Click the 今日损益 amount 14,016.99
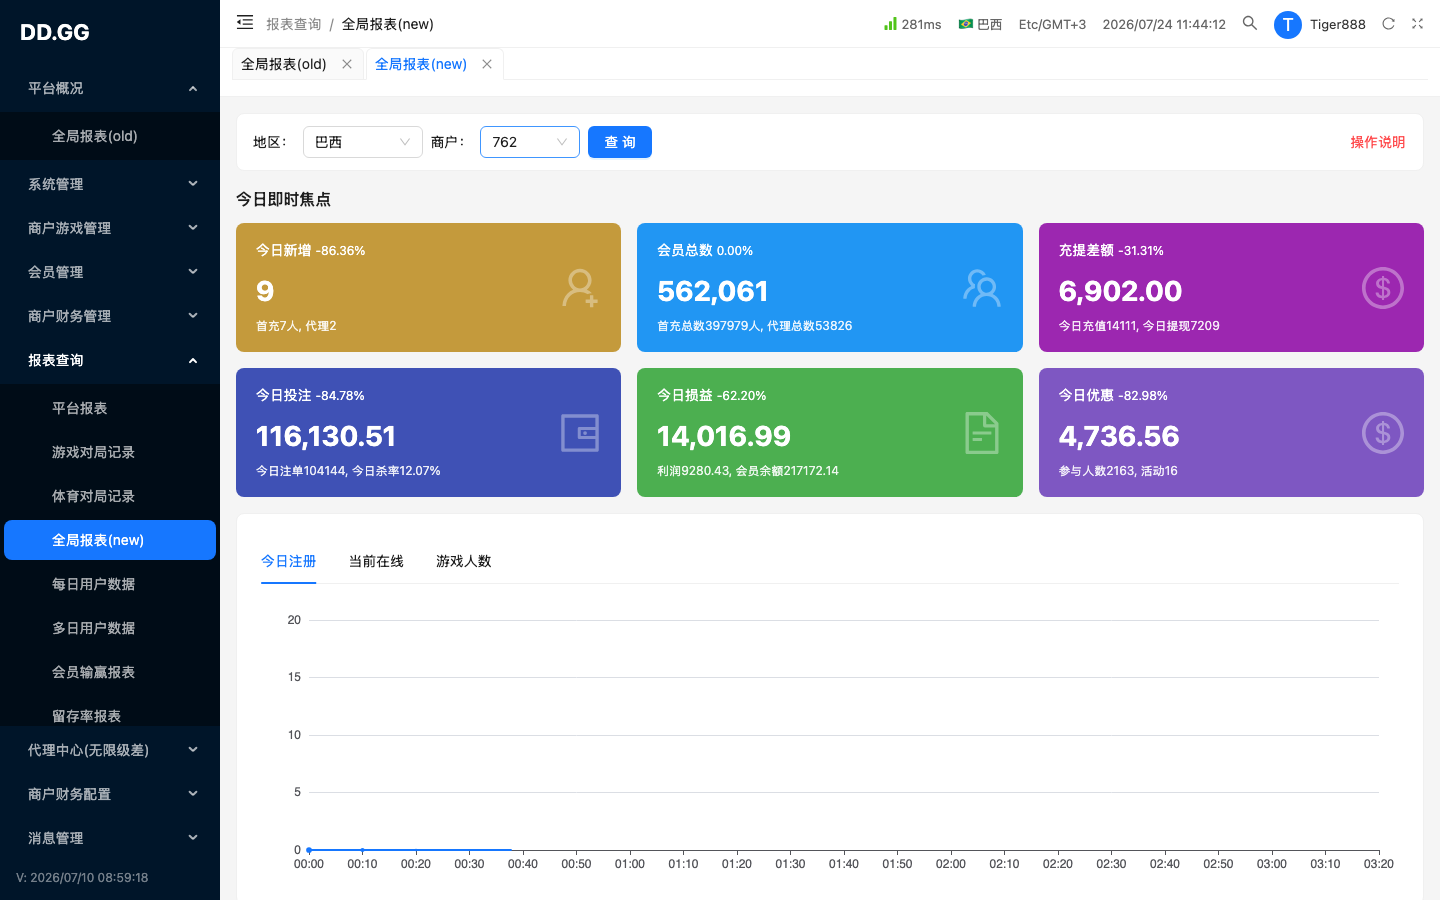 point(724,436)
